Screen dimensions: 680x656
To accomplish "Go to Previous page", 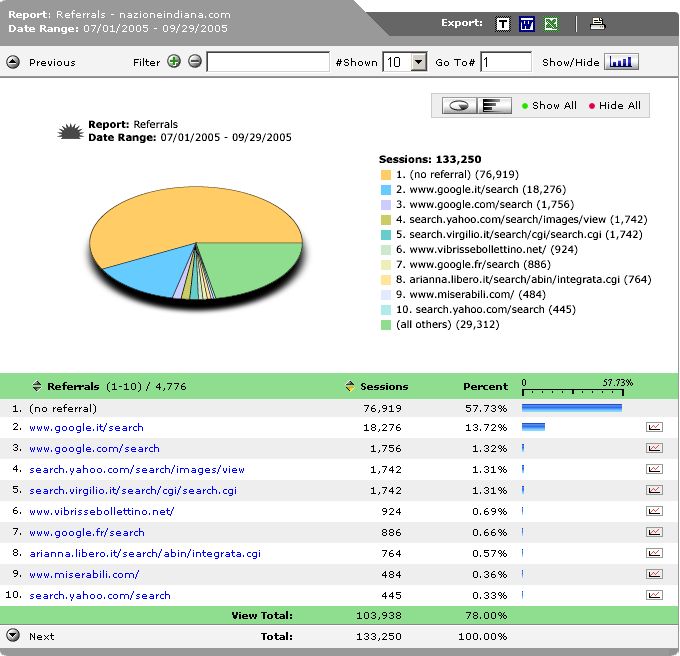I will [12, 62].
